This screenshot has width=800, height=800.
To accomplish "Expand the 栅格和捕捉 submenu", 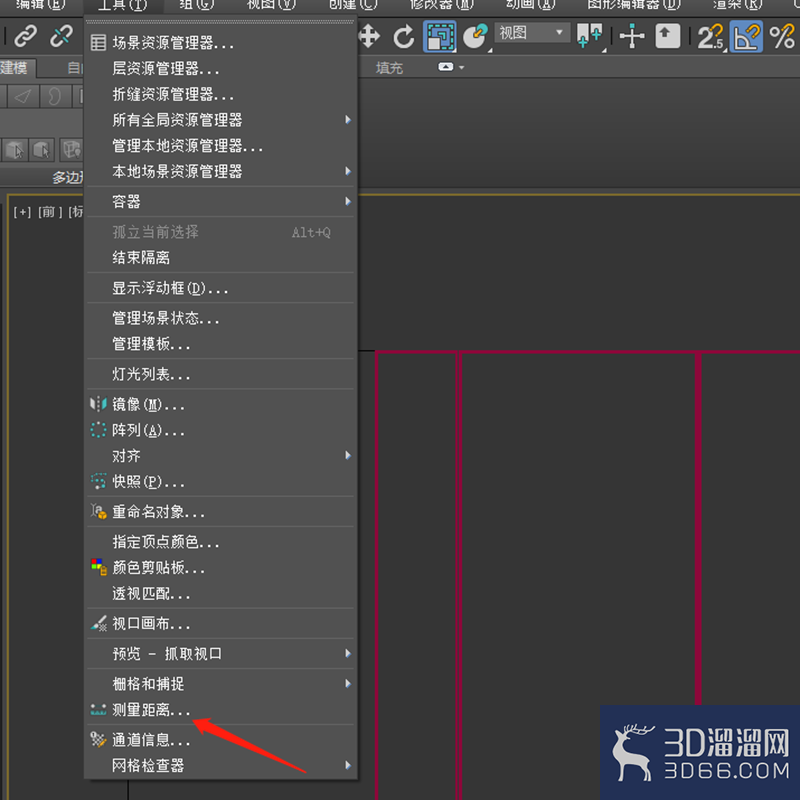I will point(220,684).
